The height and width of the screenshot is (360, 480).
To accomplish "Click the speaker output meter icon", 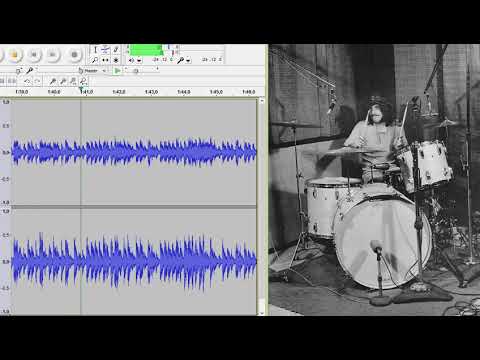I will (131, 60).
